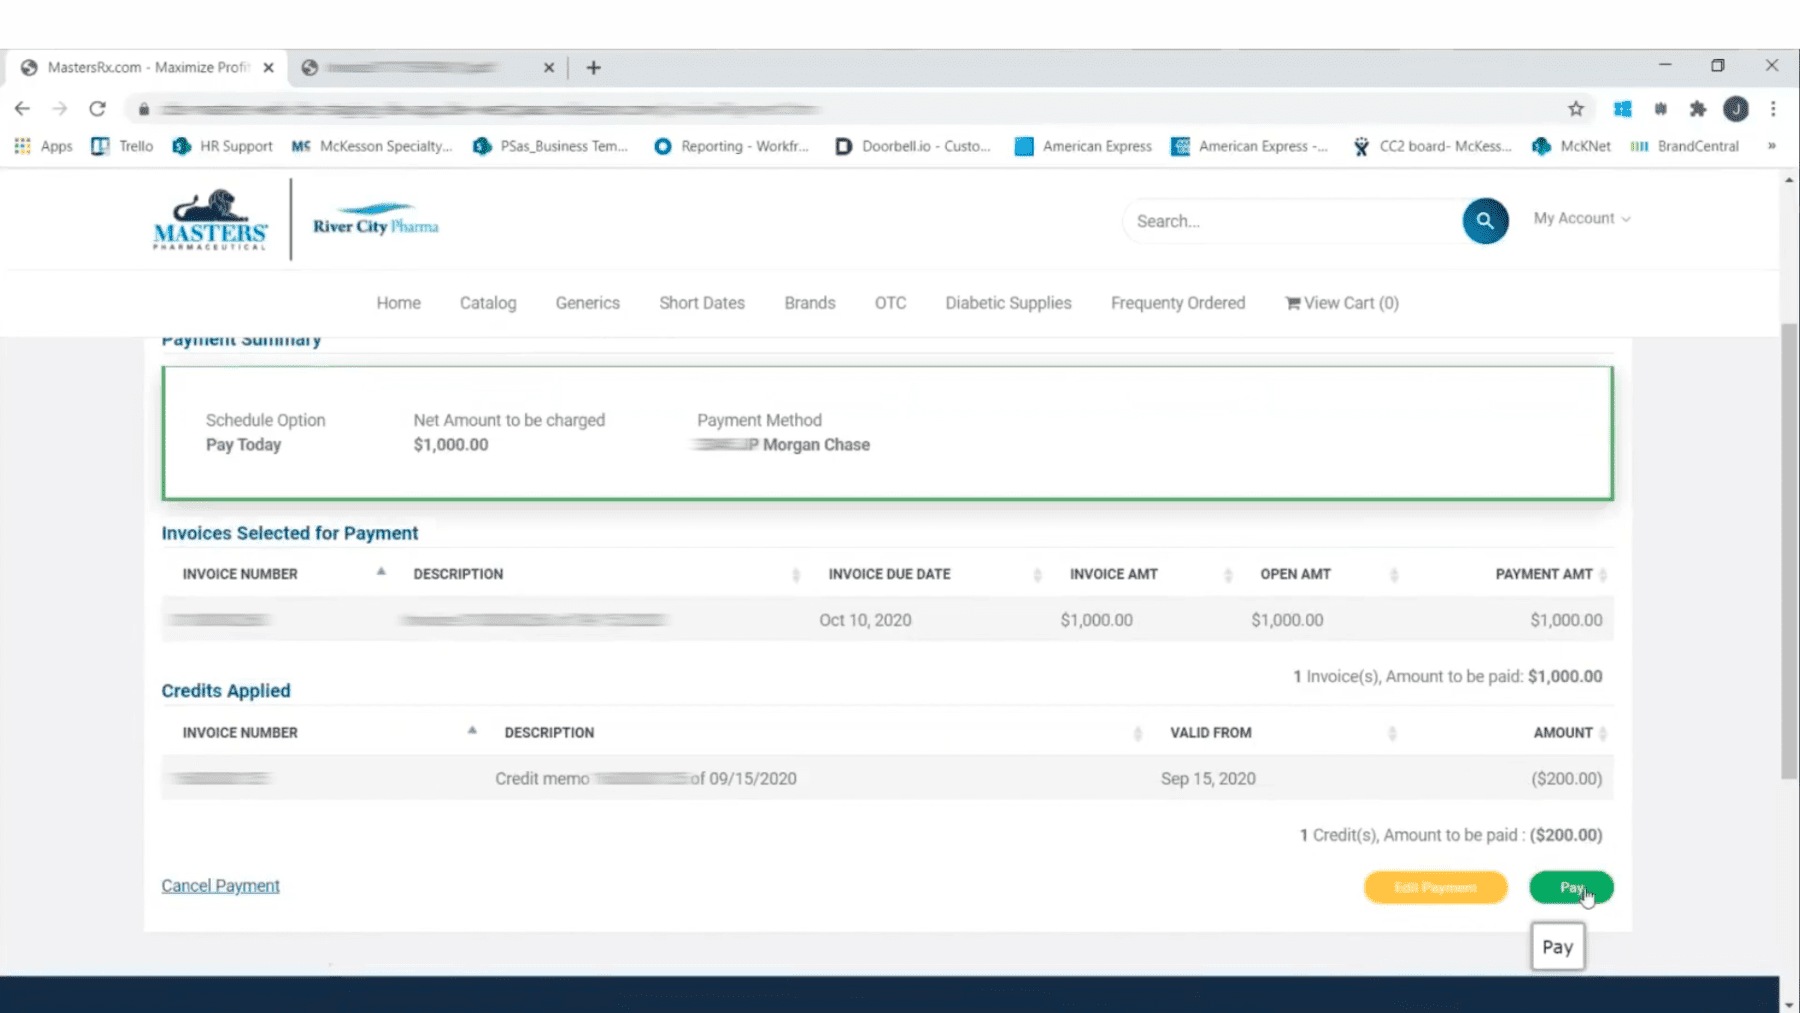Open a new browser tab
The height and width of the screenshot is (1013, 1800).
tap(593, 67)
